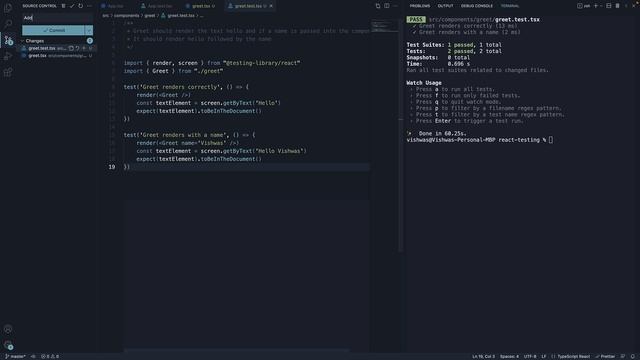Click the Commit button
The height and width of the screenshot is (360, 640).
(53, 30)
